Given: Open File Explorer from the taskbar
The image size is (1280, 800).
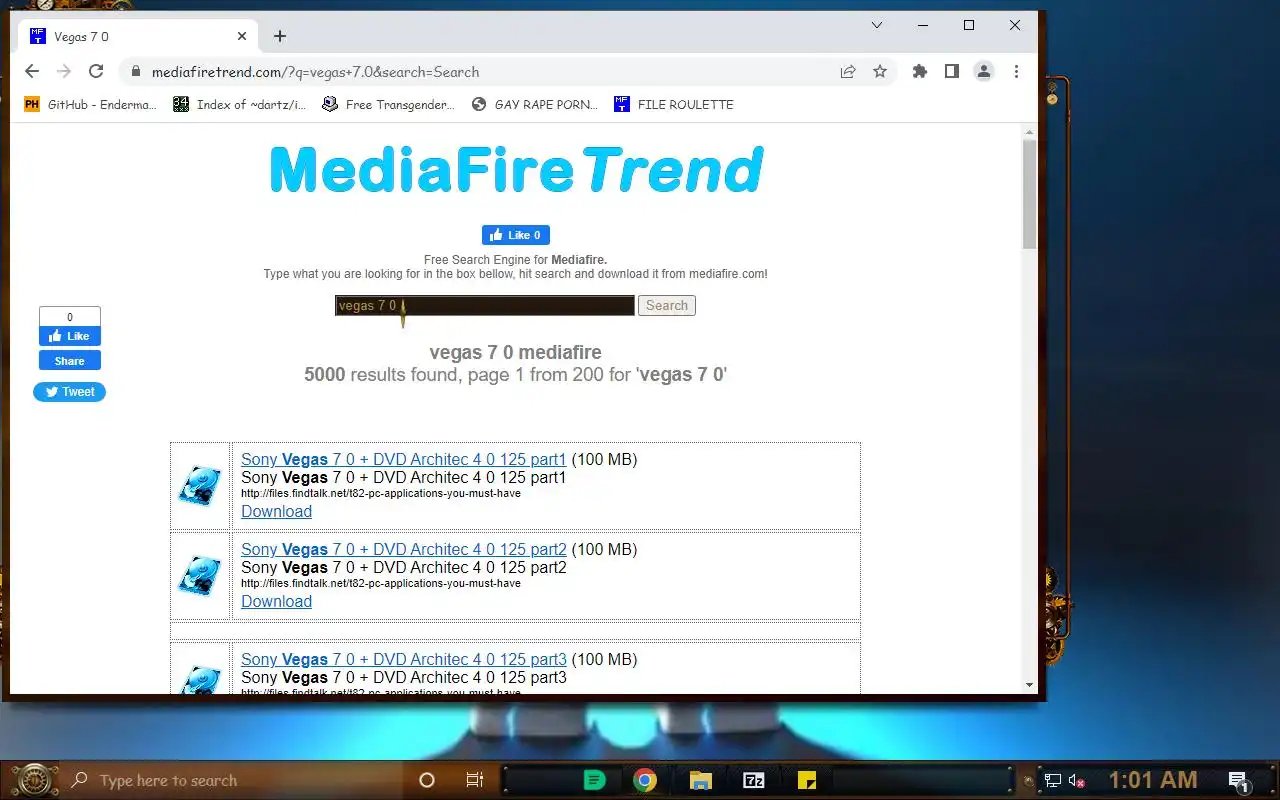Looking at the screenshot, I should [700, 780].
